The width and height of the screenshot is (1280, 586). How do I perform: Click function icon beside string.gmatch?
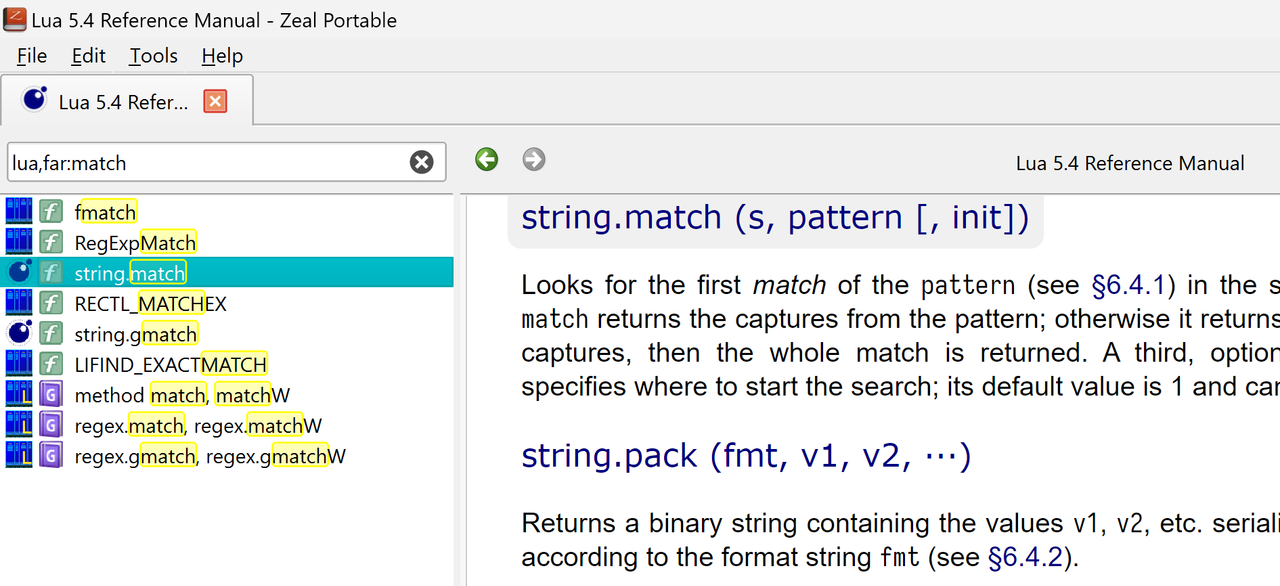pyautogui.click(x=51, y=333)
